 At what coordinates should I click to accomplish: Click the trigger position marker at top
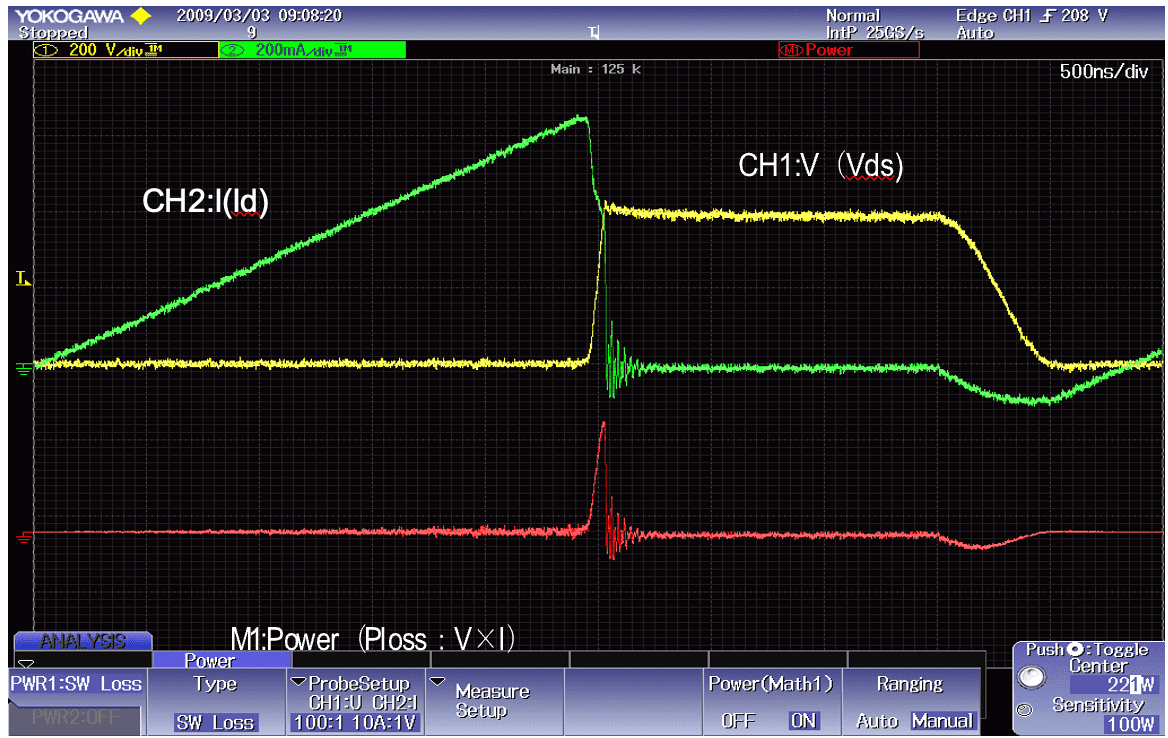pos(594,34)
